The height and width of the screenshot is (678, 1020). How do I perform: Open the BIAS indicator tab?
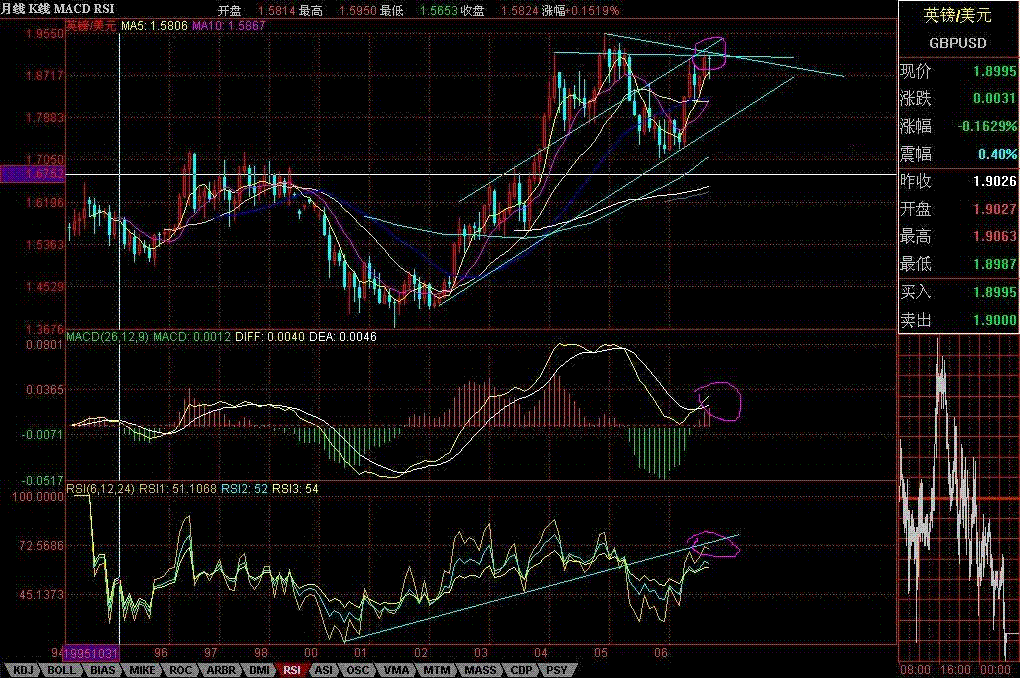(x=103, y=669)
